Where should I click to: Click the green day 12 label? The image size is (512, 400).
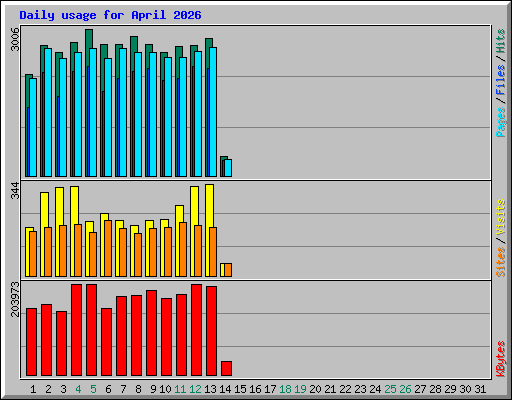click(x=195, y=389)
